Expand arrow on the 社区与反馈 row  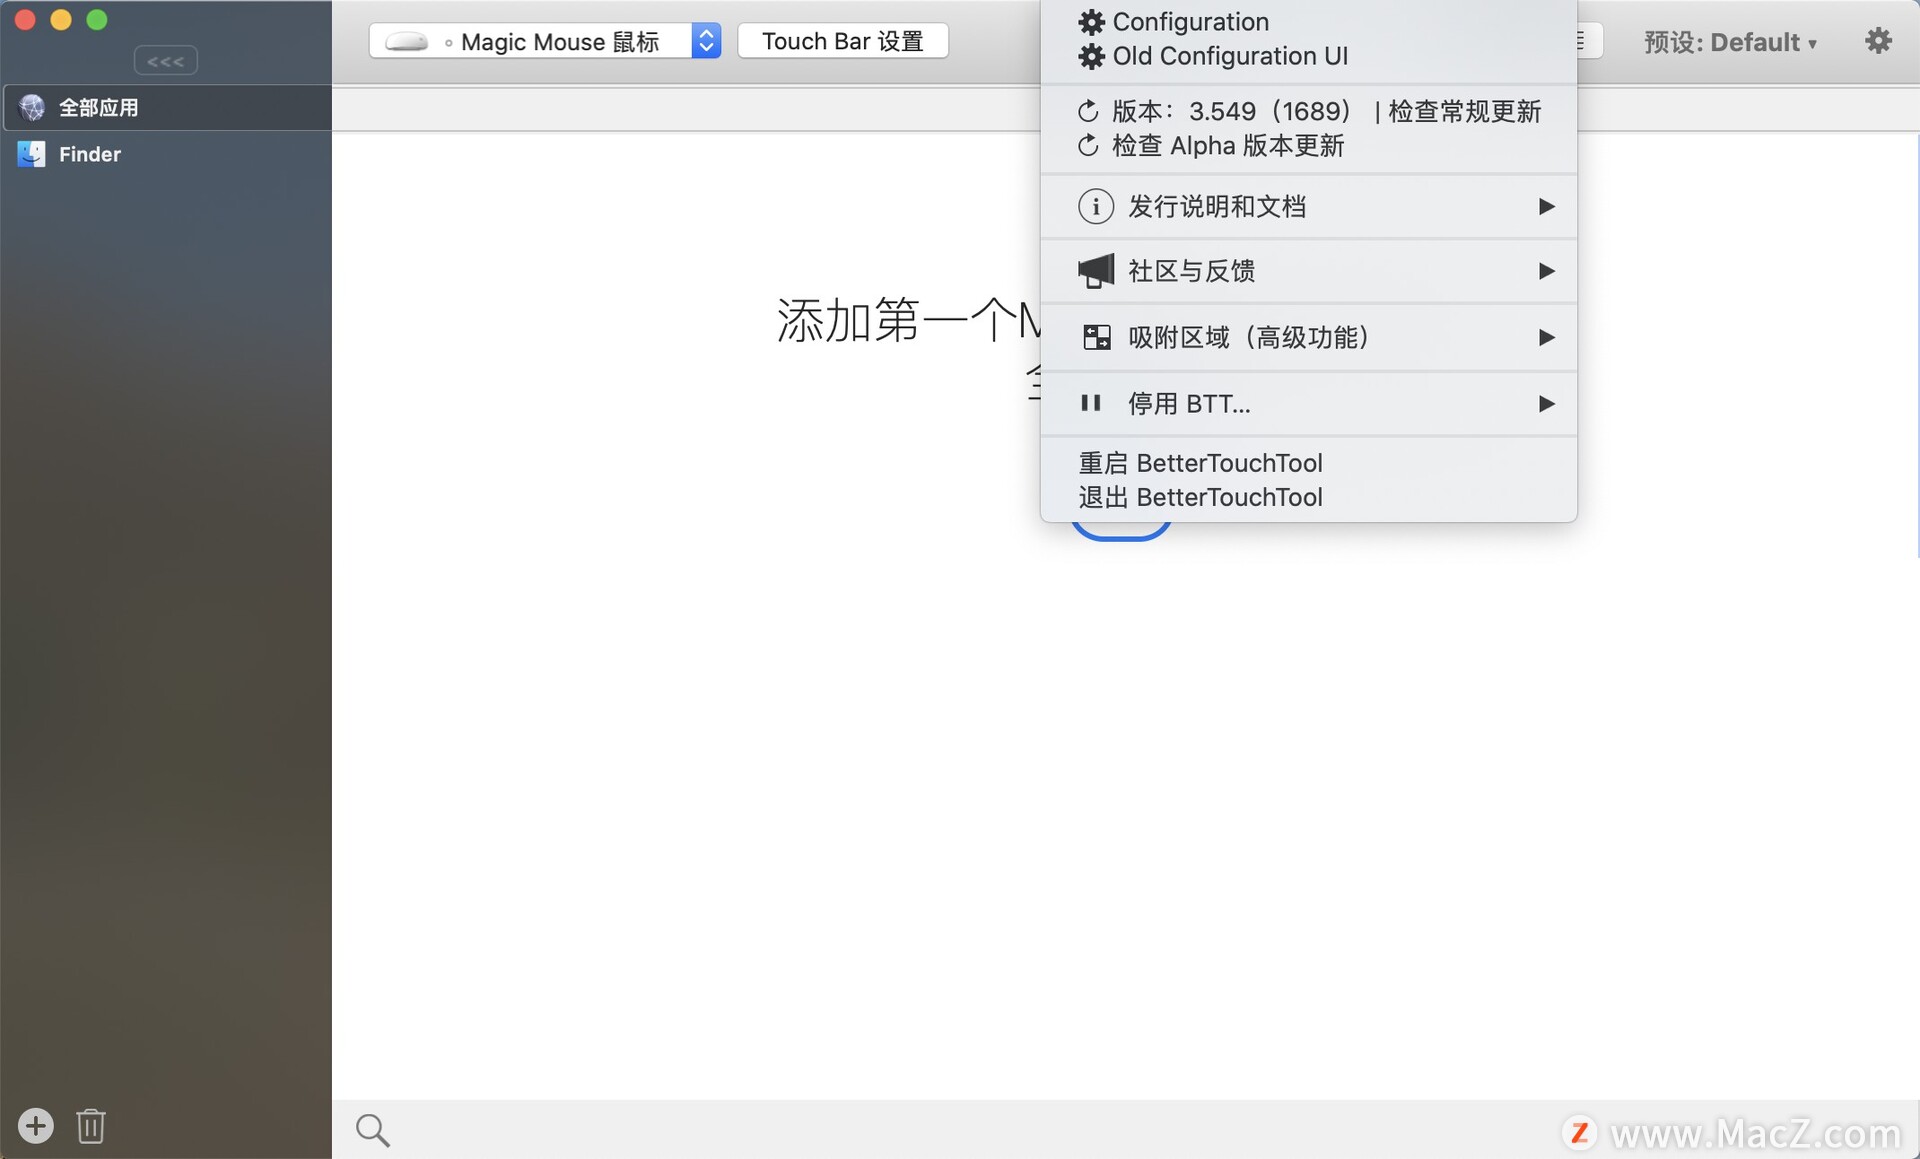(x=1546, y=271)
